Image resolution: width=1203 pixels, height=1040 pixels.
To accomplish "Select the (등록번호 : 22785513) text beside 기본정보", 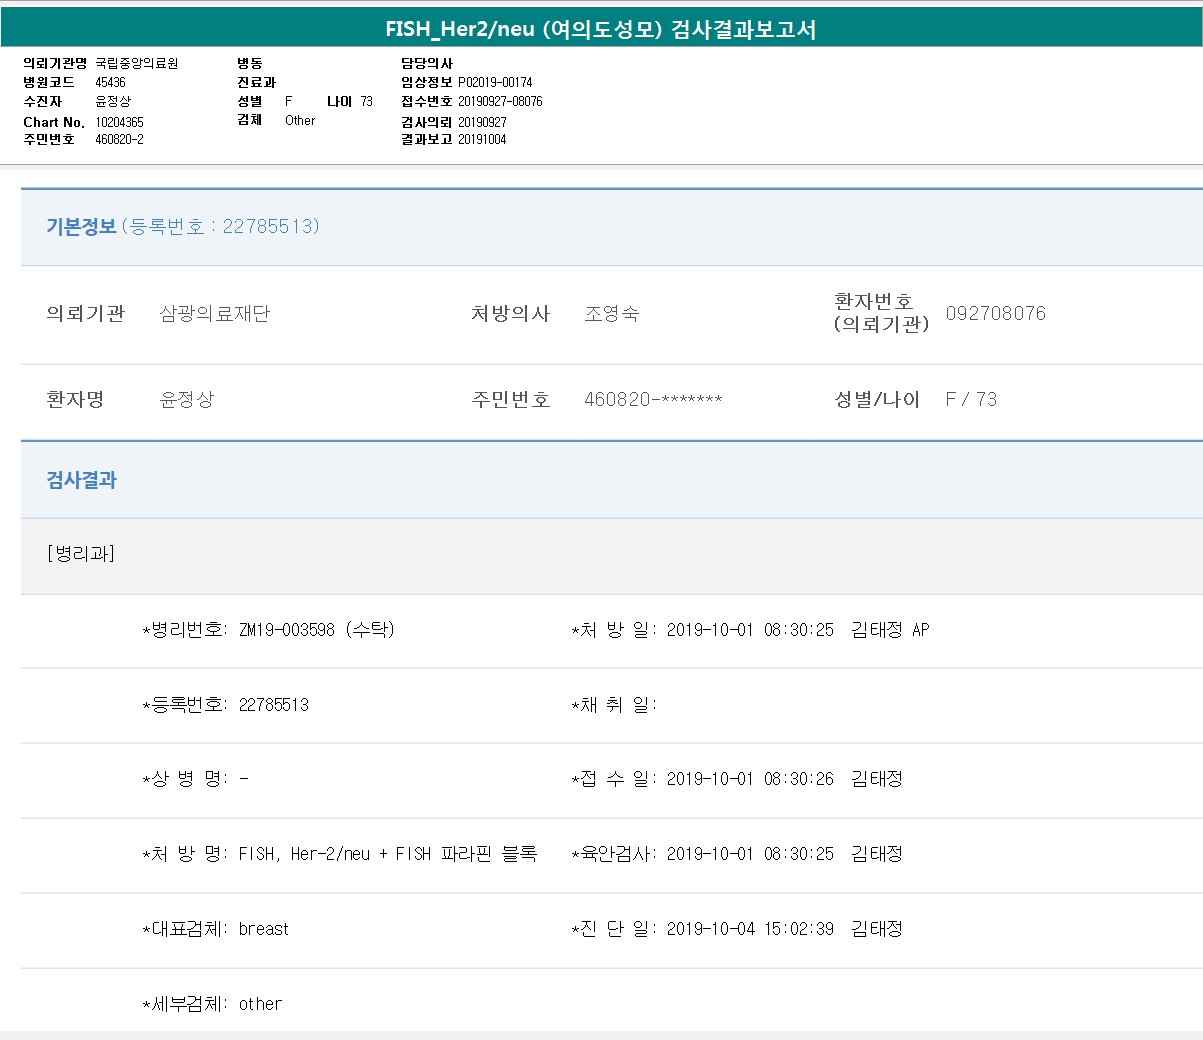I will pos(221,227).
